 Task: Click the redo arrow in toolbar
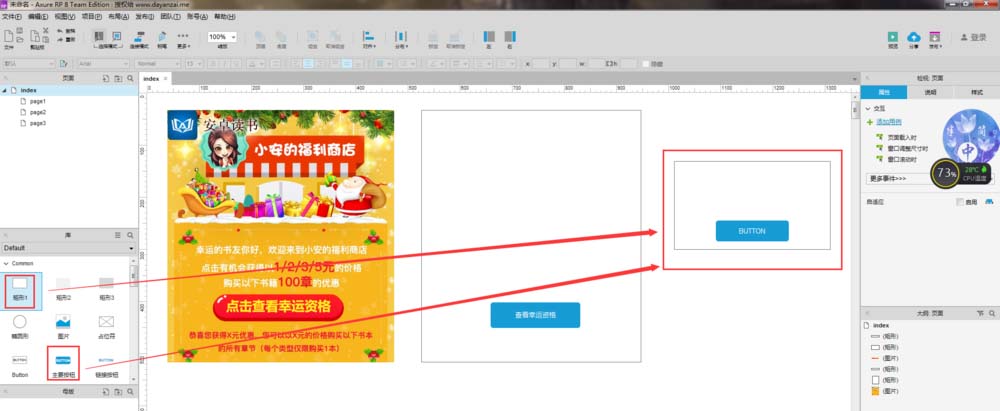[x=60, y=39]
